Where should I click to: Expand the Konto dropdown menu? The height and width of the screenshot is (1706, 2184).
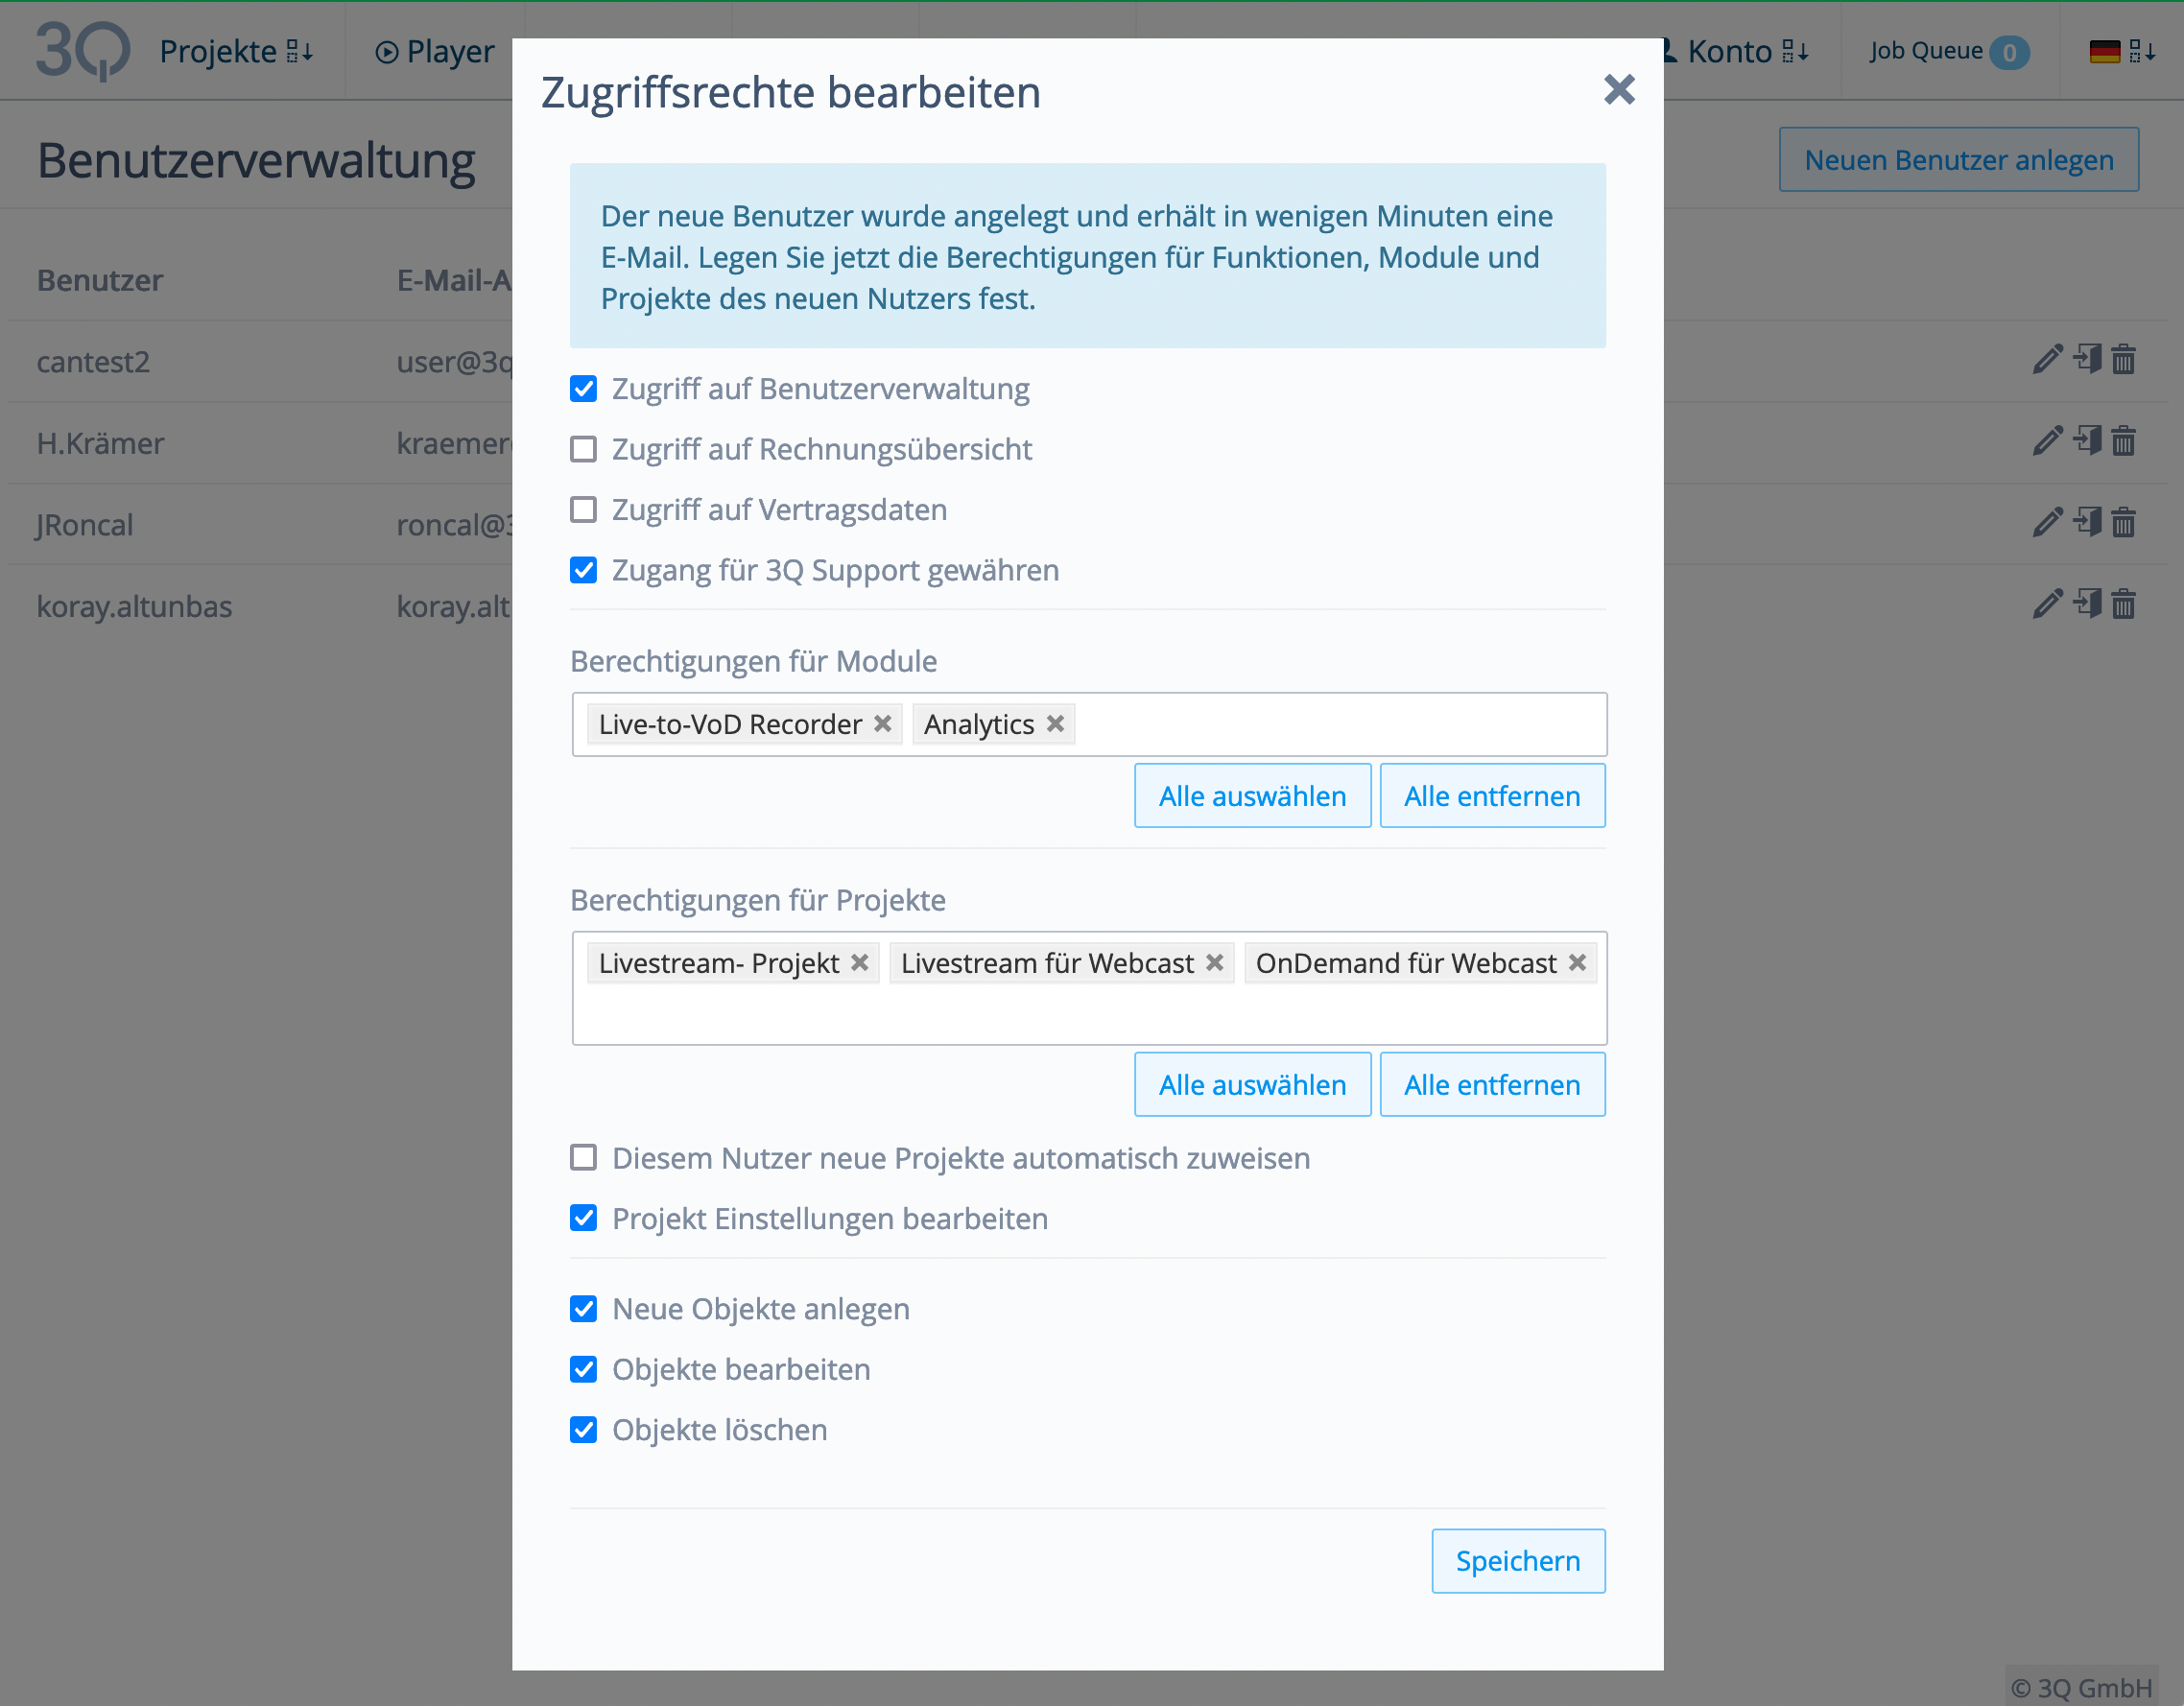coord(1745,51)
